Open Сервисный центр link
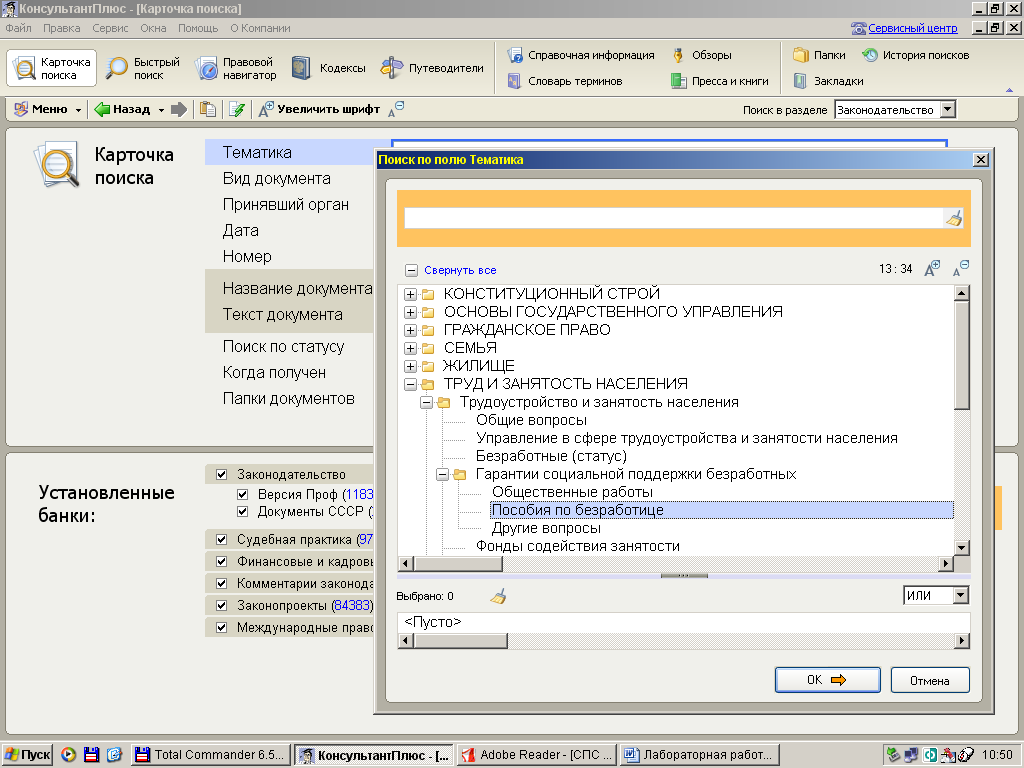This screenshot has width=1024, height=768. click(x=912, y=28)
